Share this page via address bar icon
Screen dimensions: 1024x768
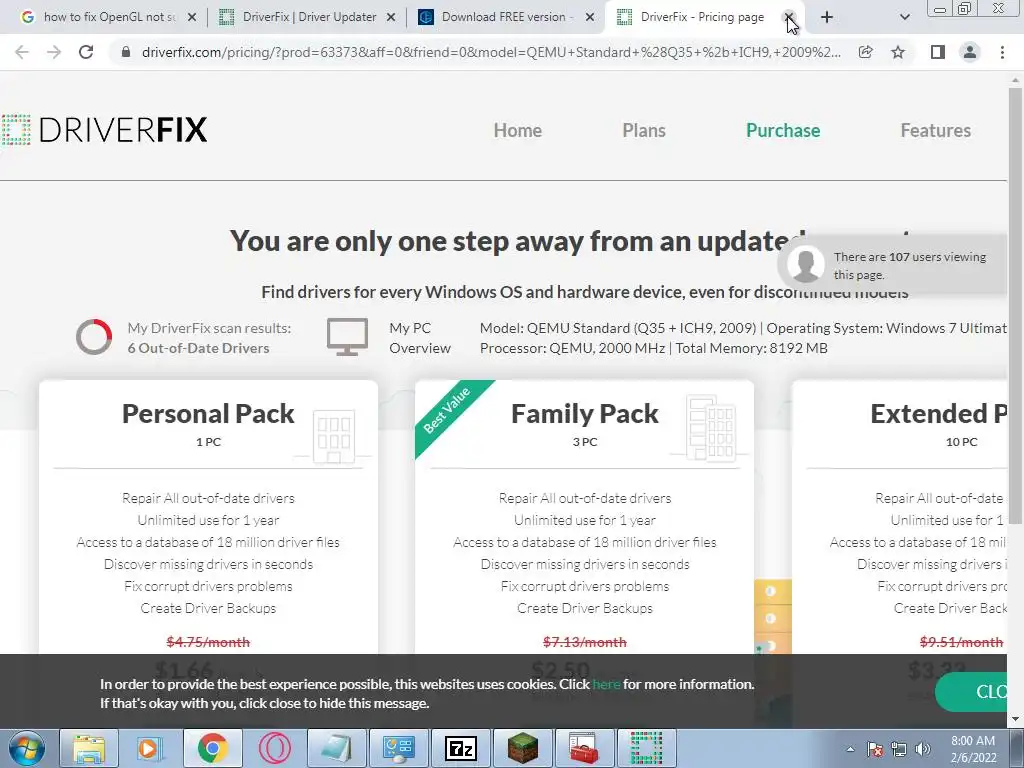coord(866,52)
